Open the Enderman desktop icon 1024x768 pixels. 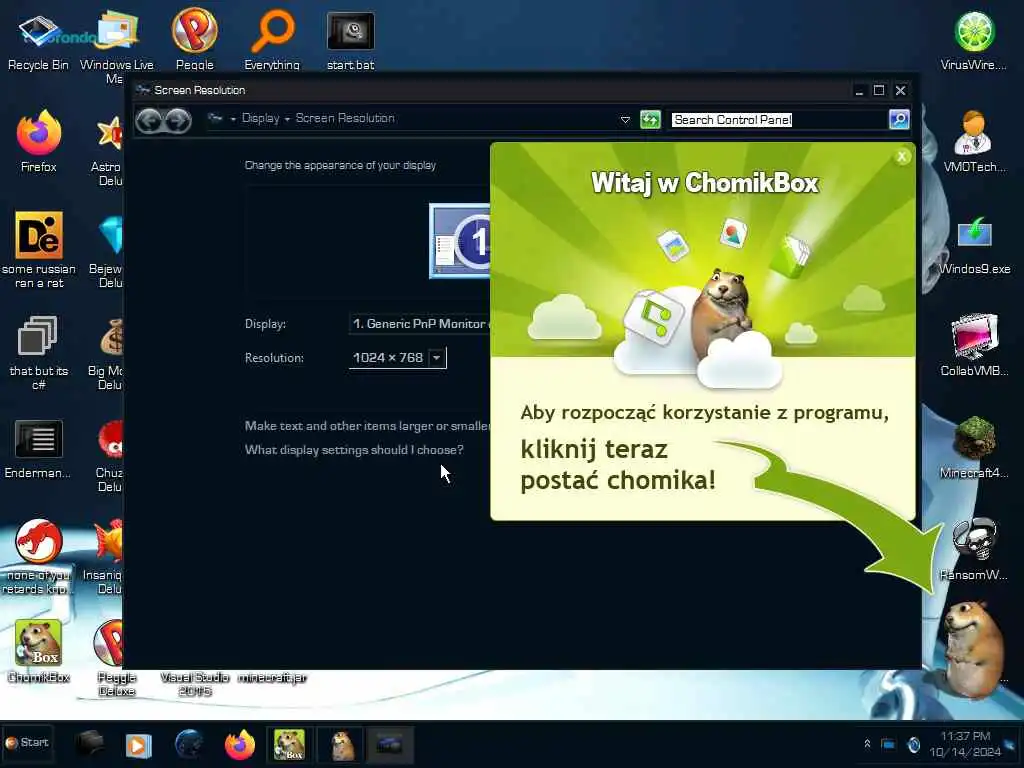coord(39,449)
